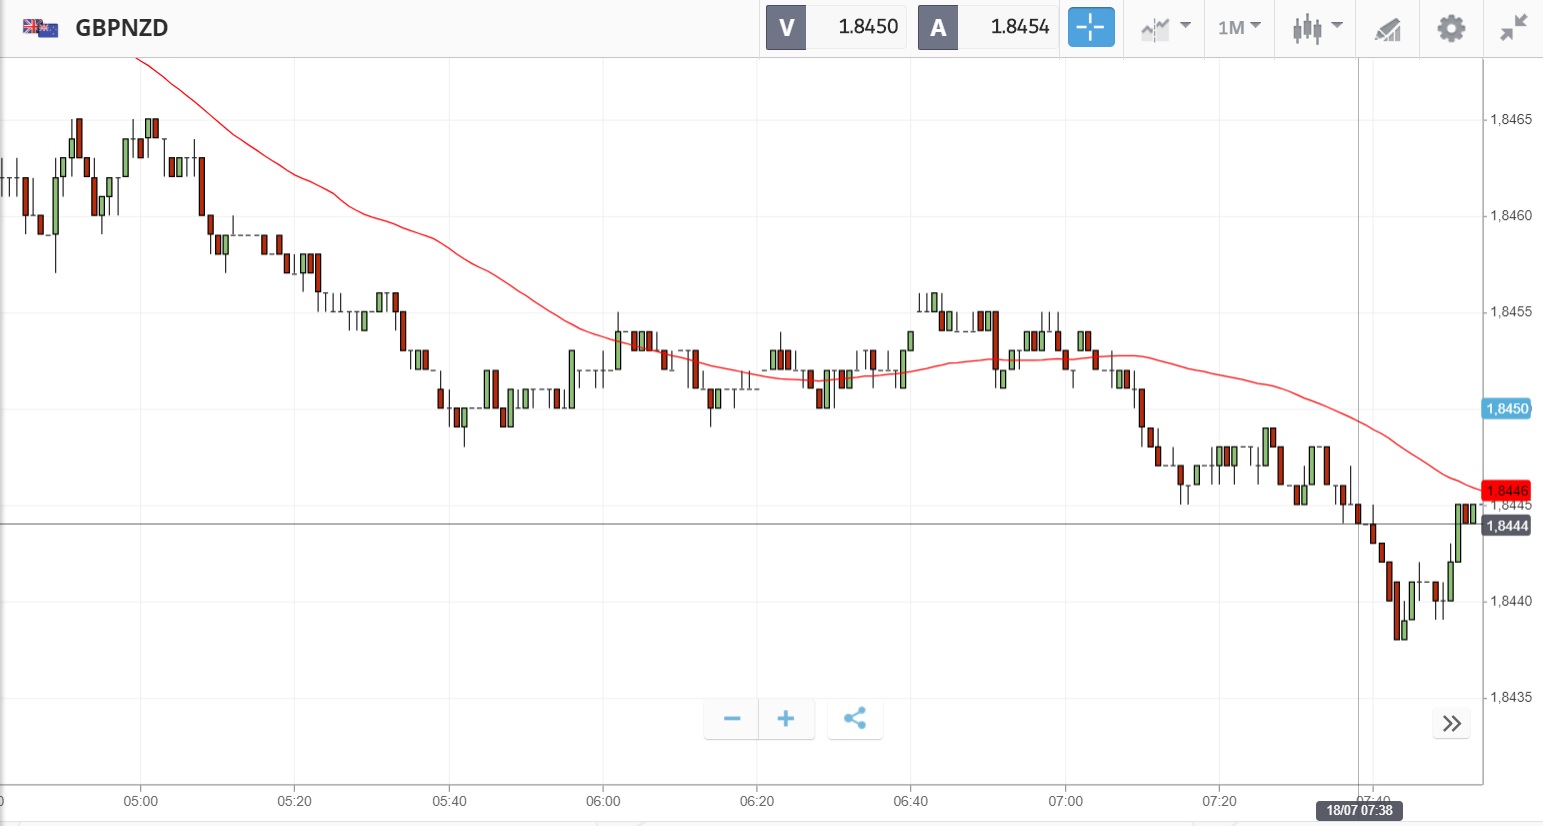The width and height of the screenshot is (1543, 826).
Task: Open the candlestick chart type dropdown
Action: click(x=1316, y=28)
